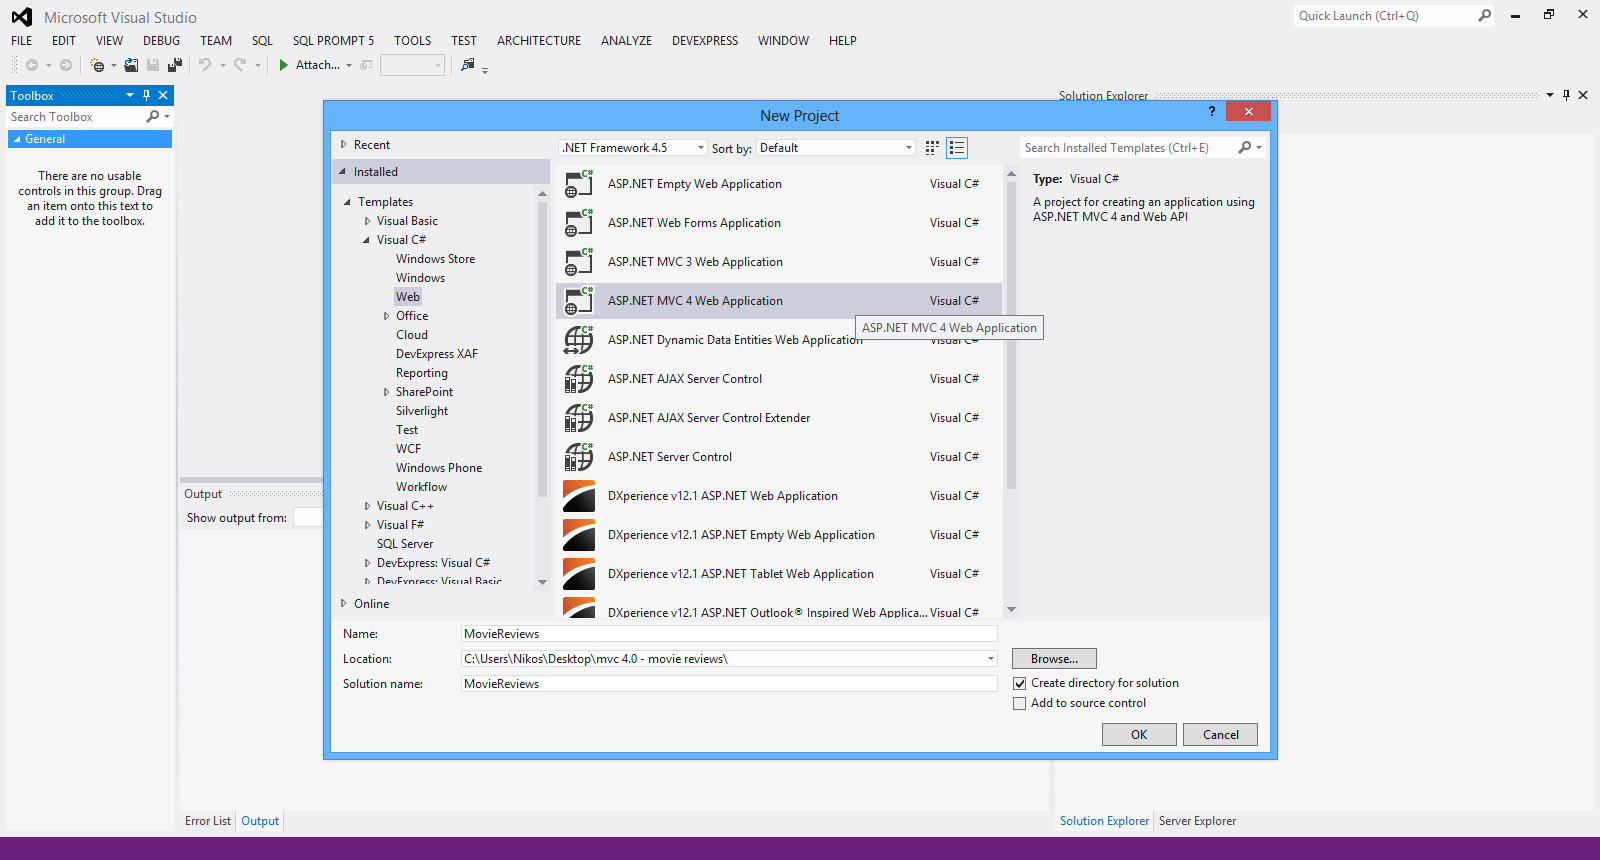This screenshot has width=1600, height=860.
Task: Select the Silverlight category
Action: click(422, 411)
